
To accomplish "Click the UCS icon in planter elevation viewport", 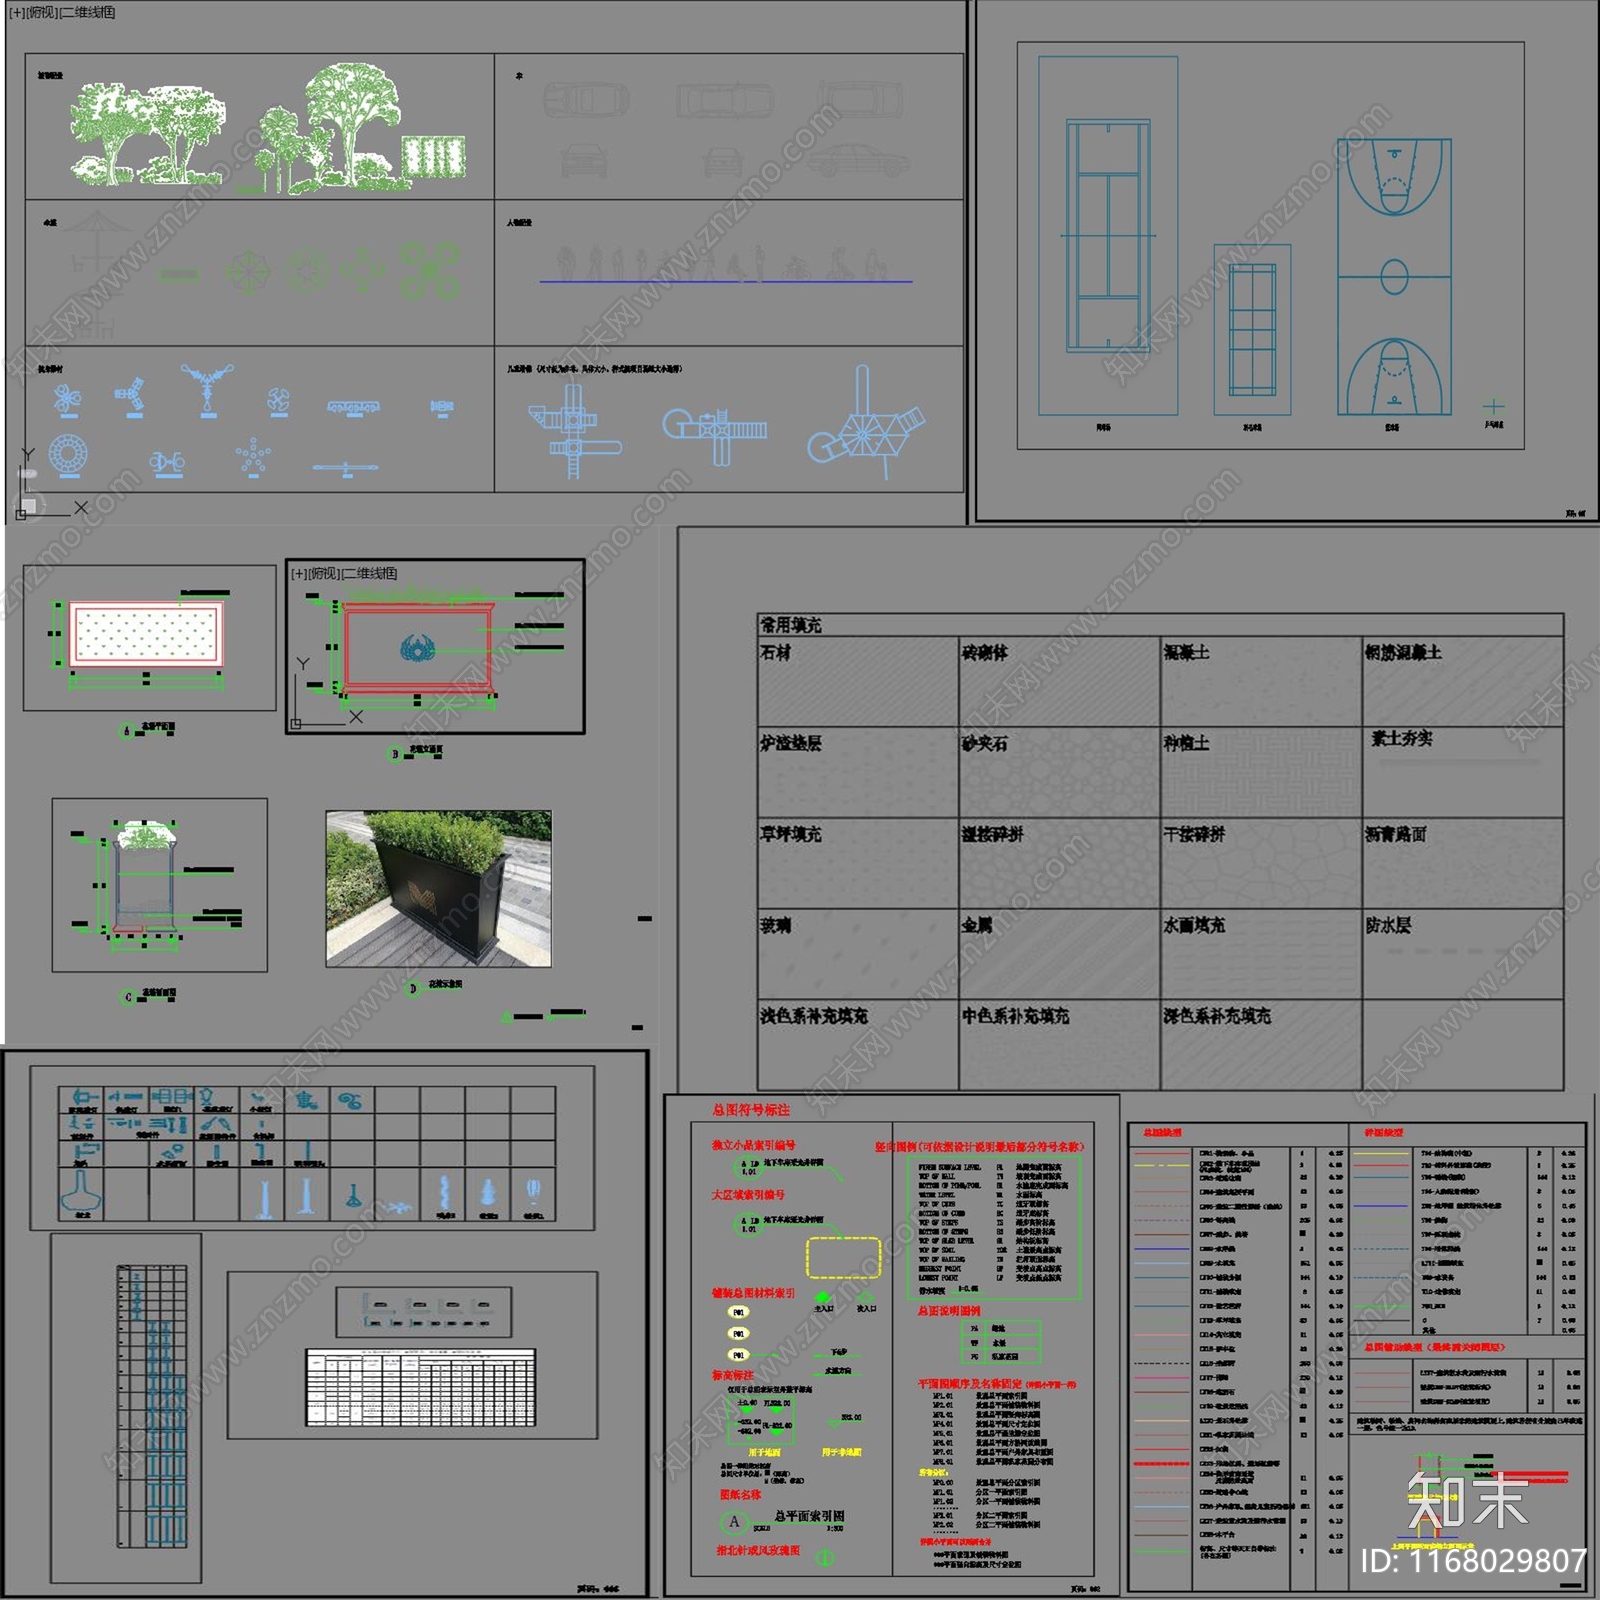I will [x=326, y=693].
